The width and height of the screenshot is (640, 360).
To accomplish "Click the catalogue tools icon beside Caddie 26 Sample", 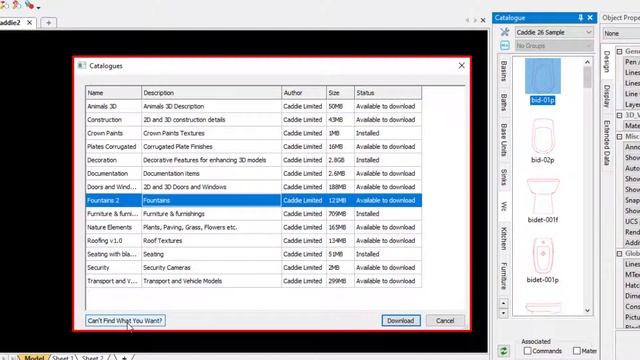I will tap(505, 32).
